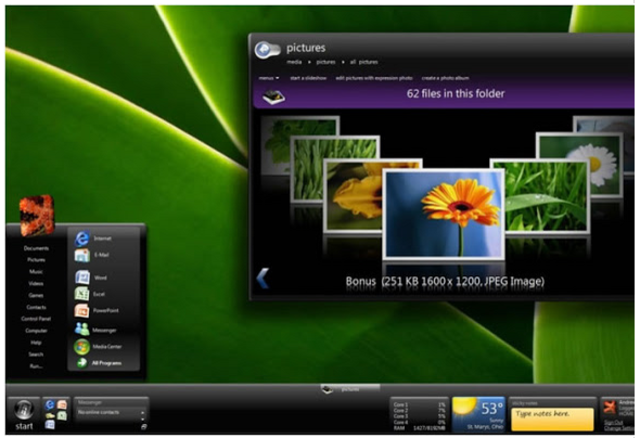
Task: Go to previous picture with left chevron
Action: point(263,278)
